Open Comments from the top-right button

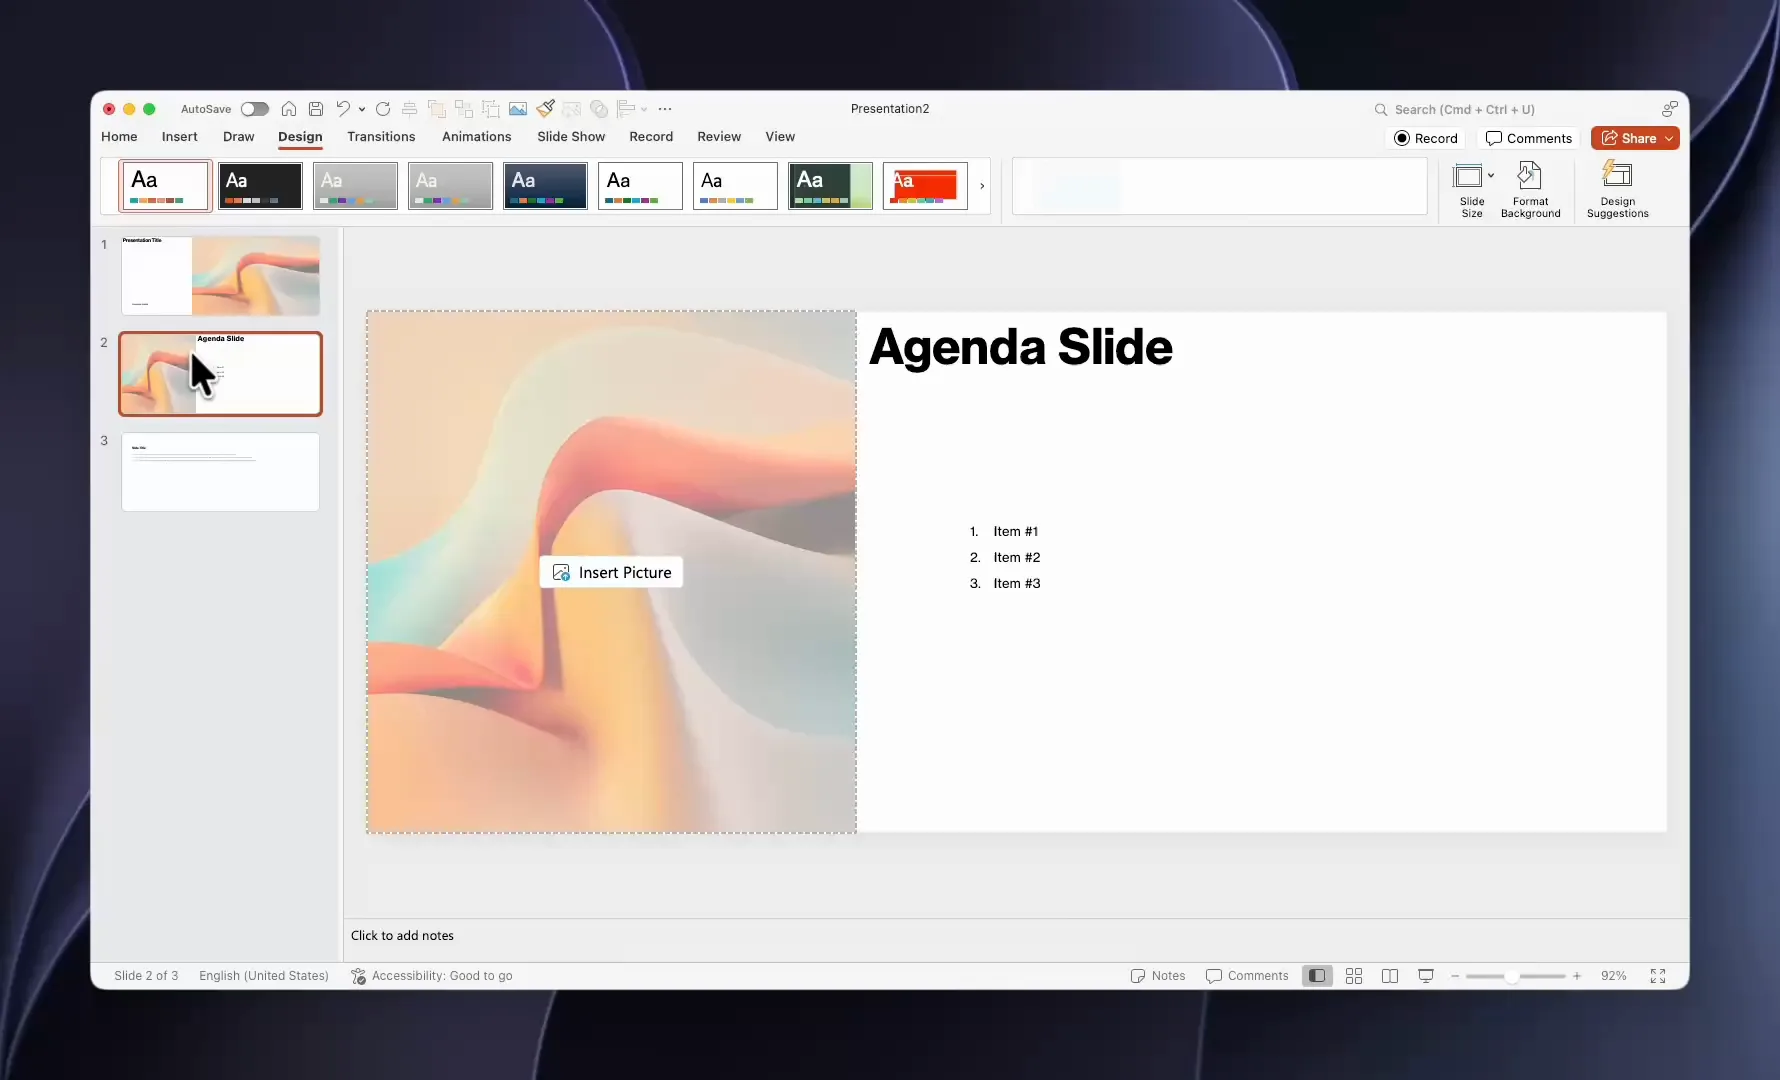click(x=1529, y=139)
